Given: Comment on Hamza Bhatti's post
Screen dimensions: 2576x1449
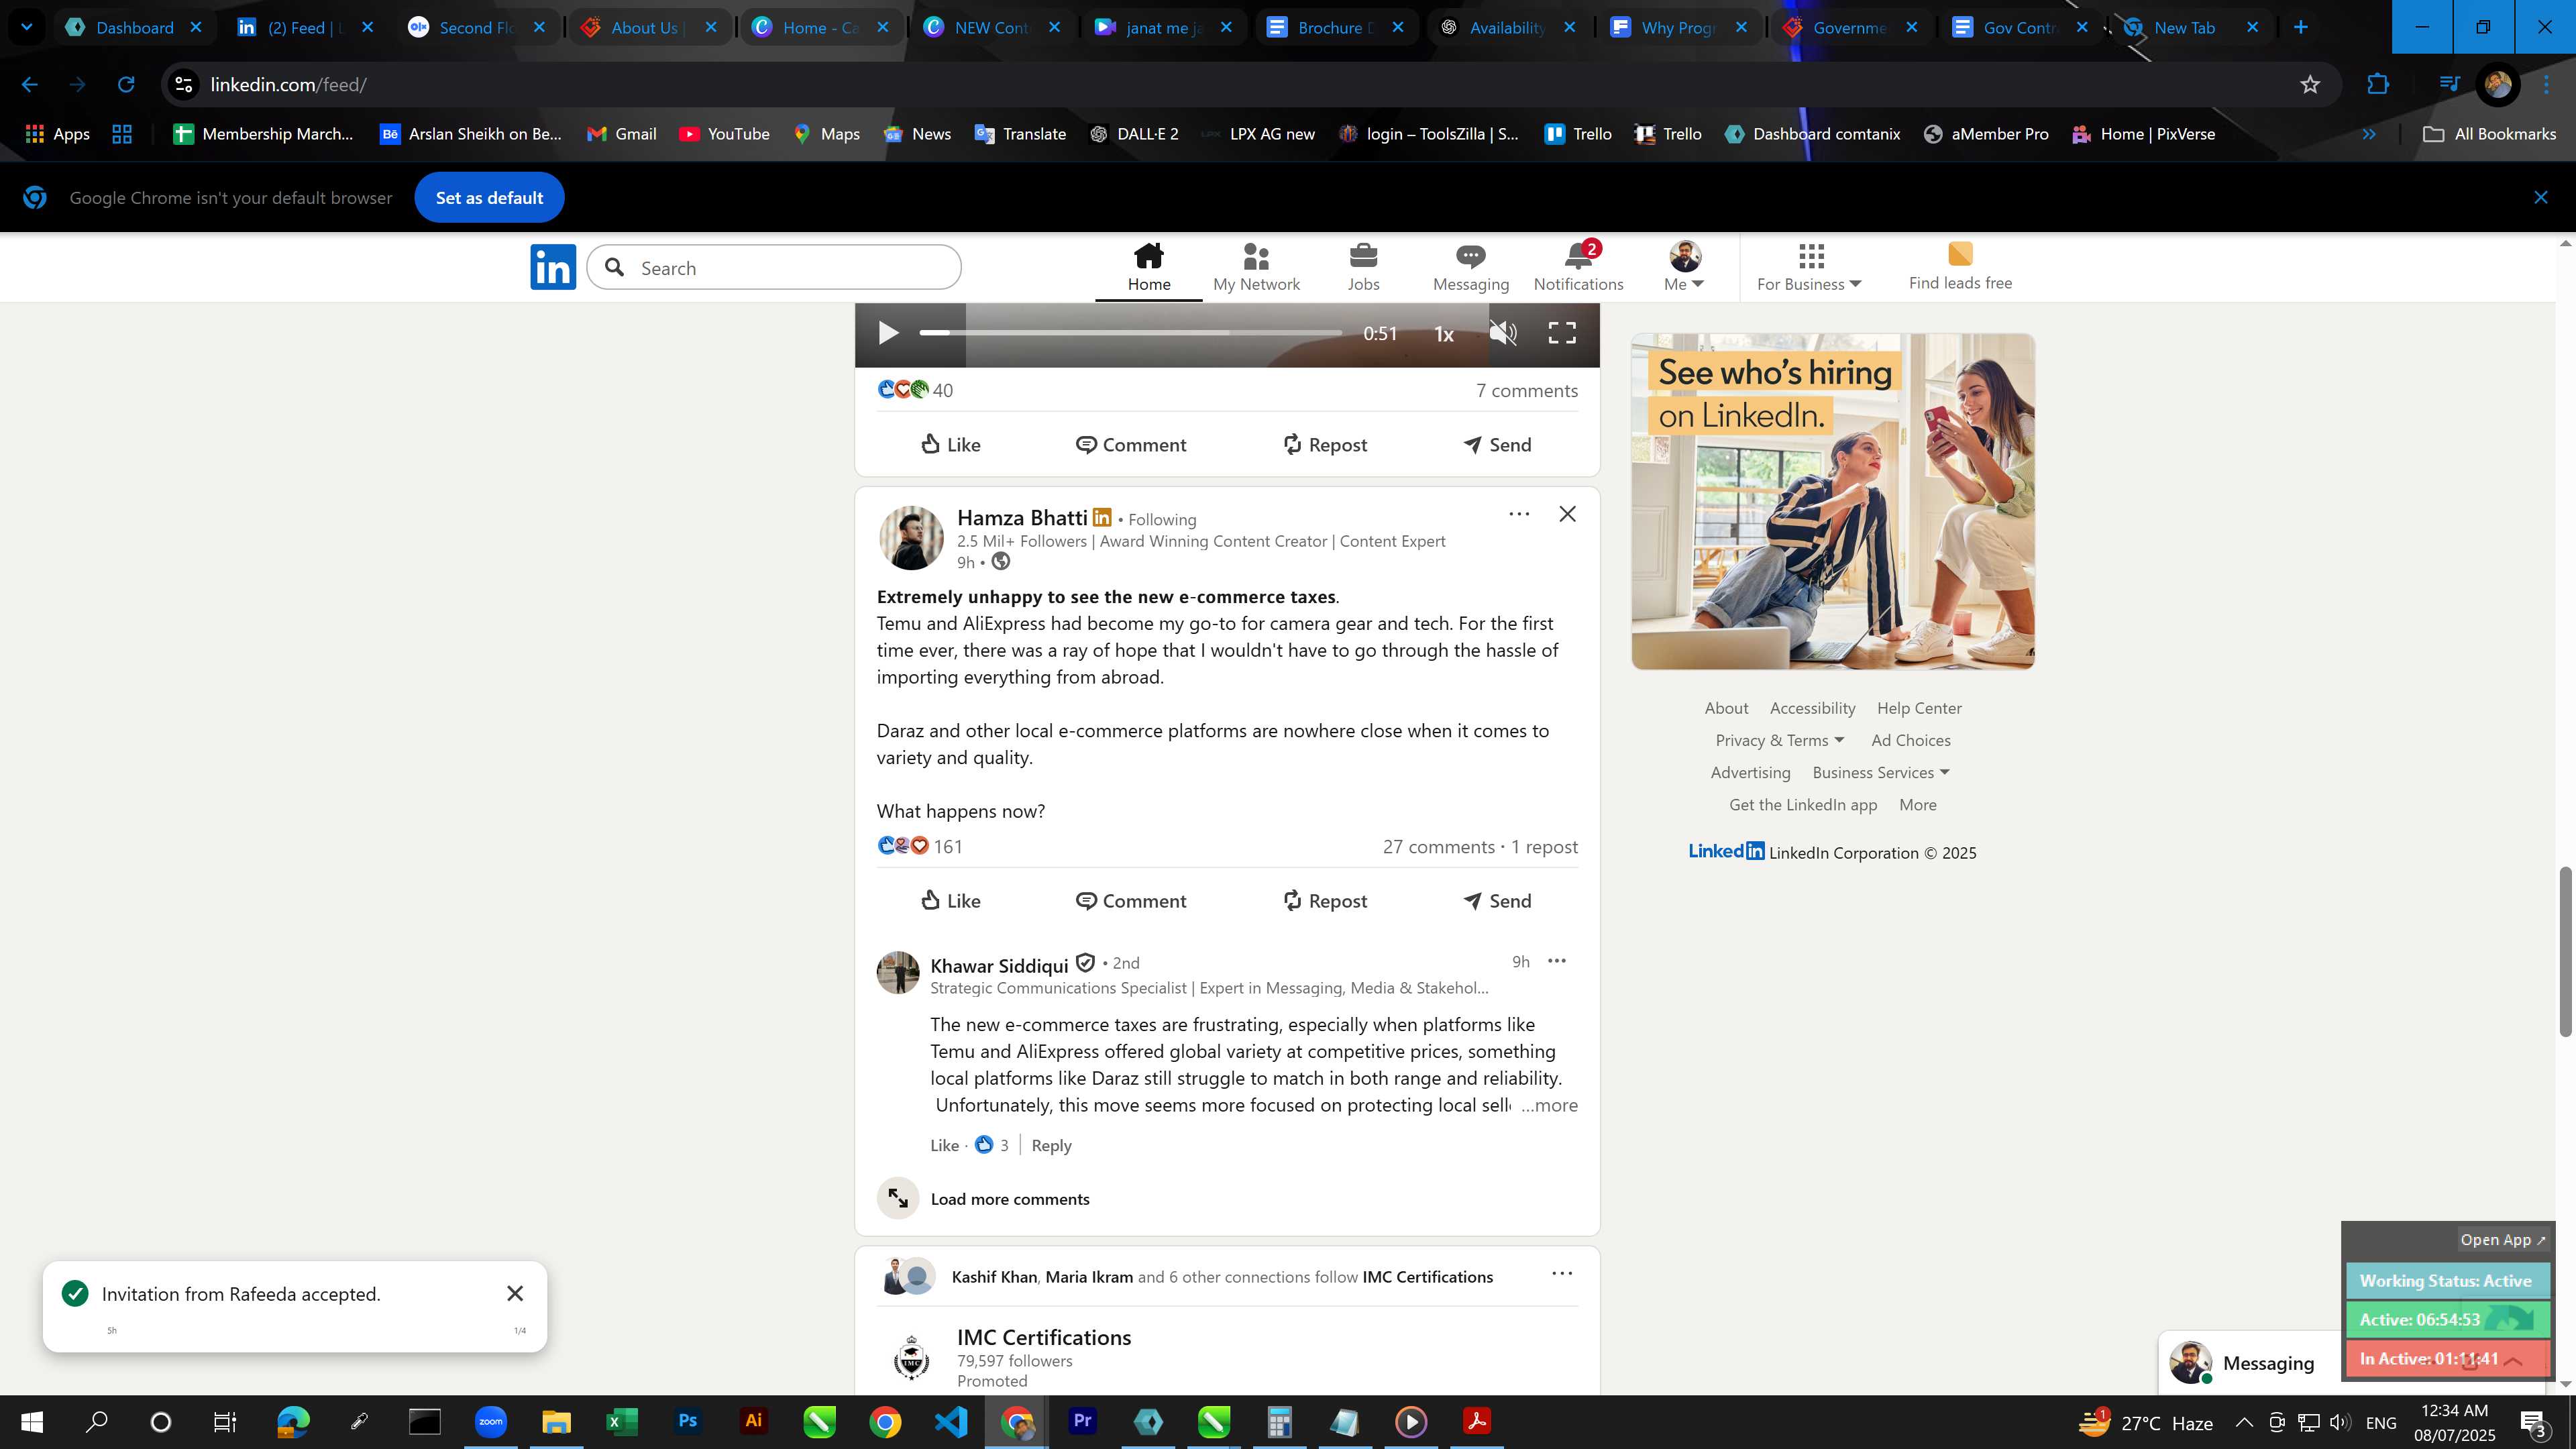Looking at the screenshot, I should (1131, 901).
